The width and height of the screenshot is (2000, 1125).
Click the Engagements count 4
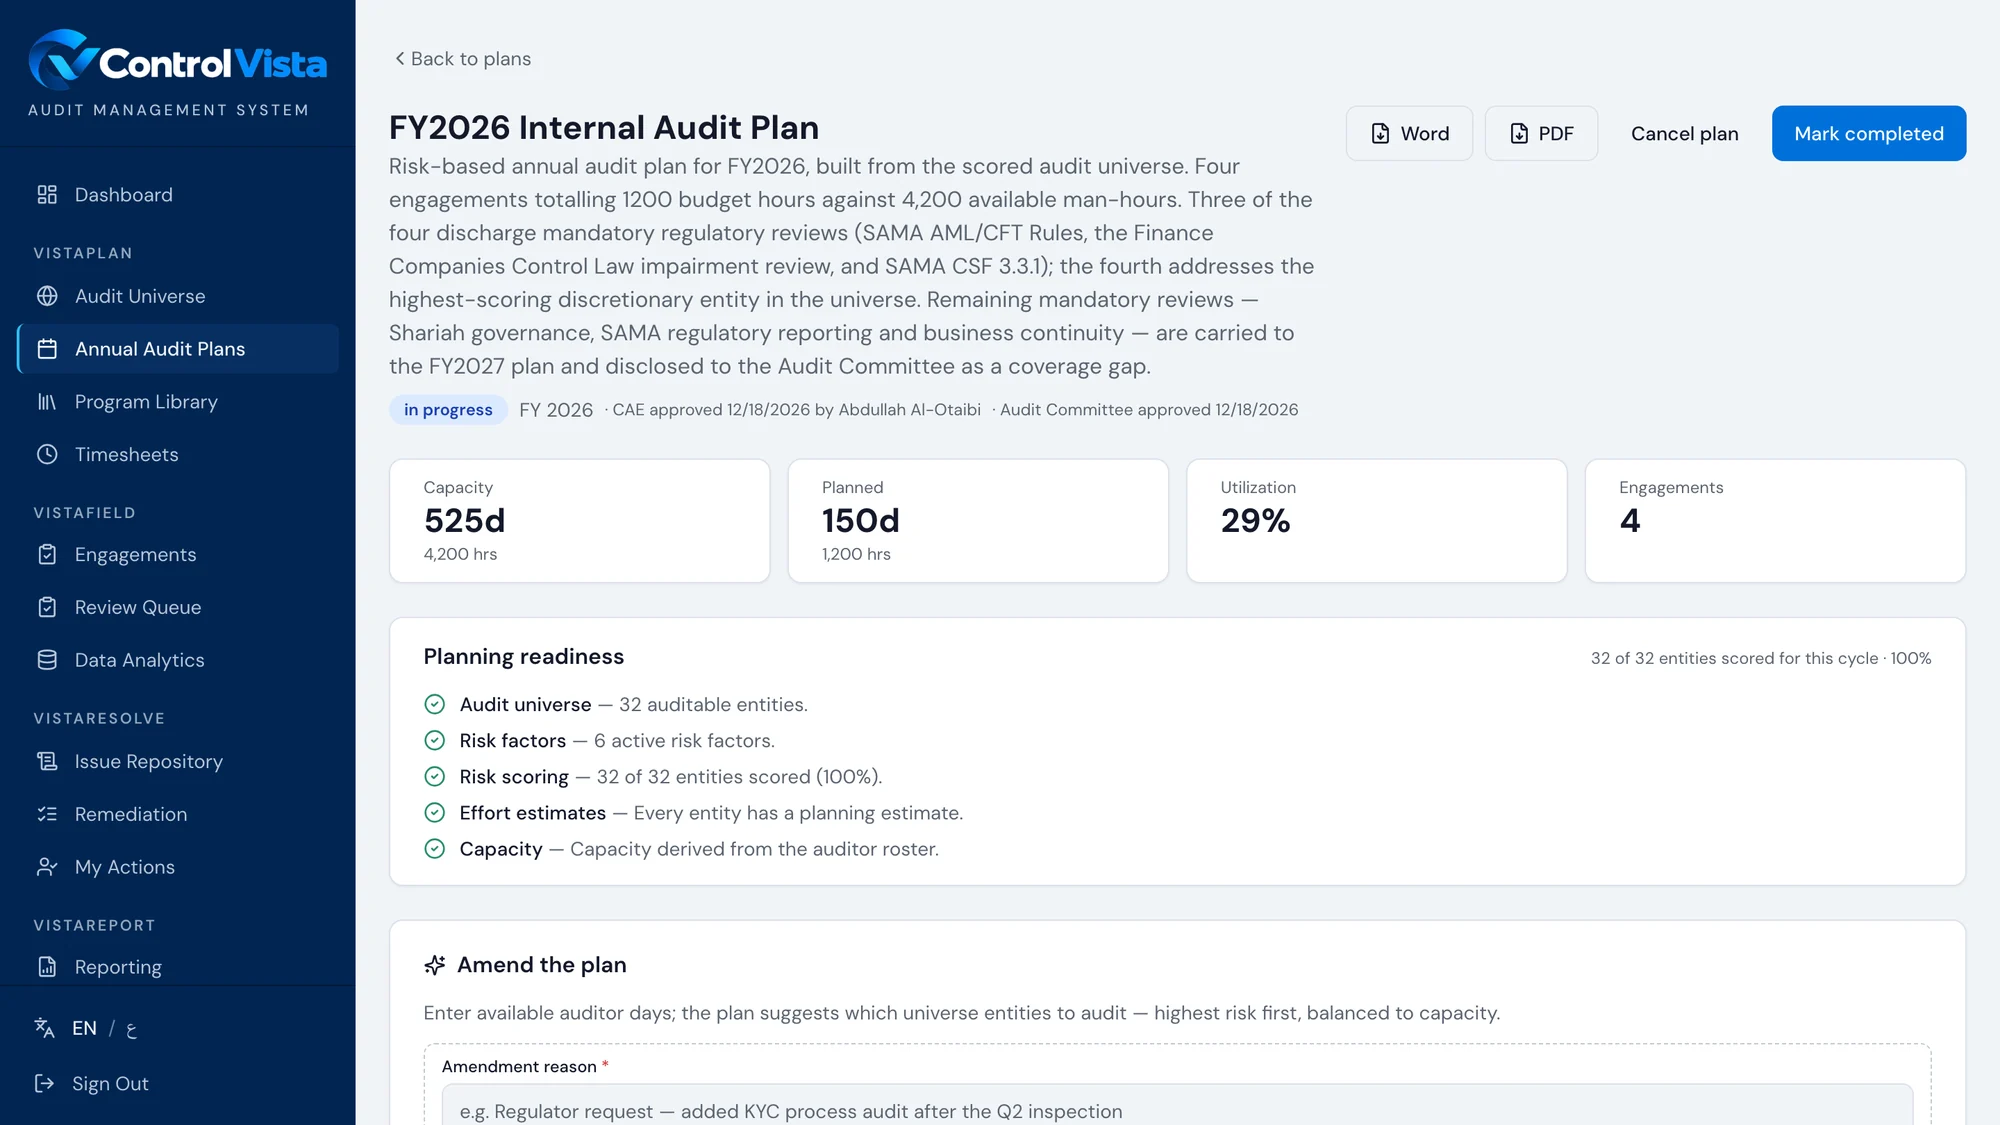coord(1630,521)
